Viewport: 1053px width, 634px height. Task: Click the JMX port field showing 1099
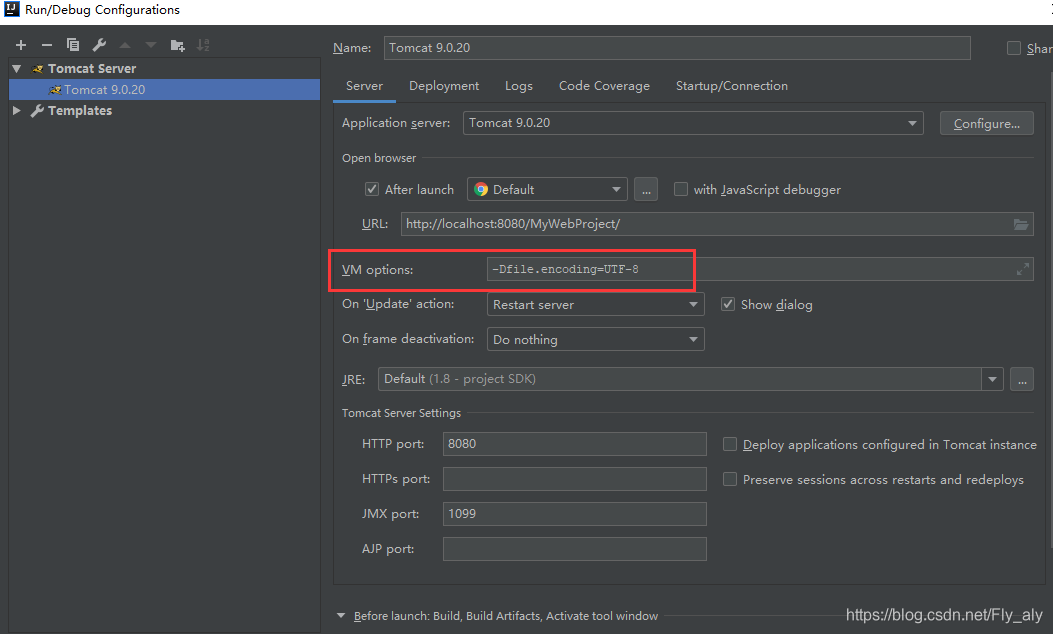click(x=575, y=514)
